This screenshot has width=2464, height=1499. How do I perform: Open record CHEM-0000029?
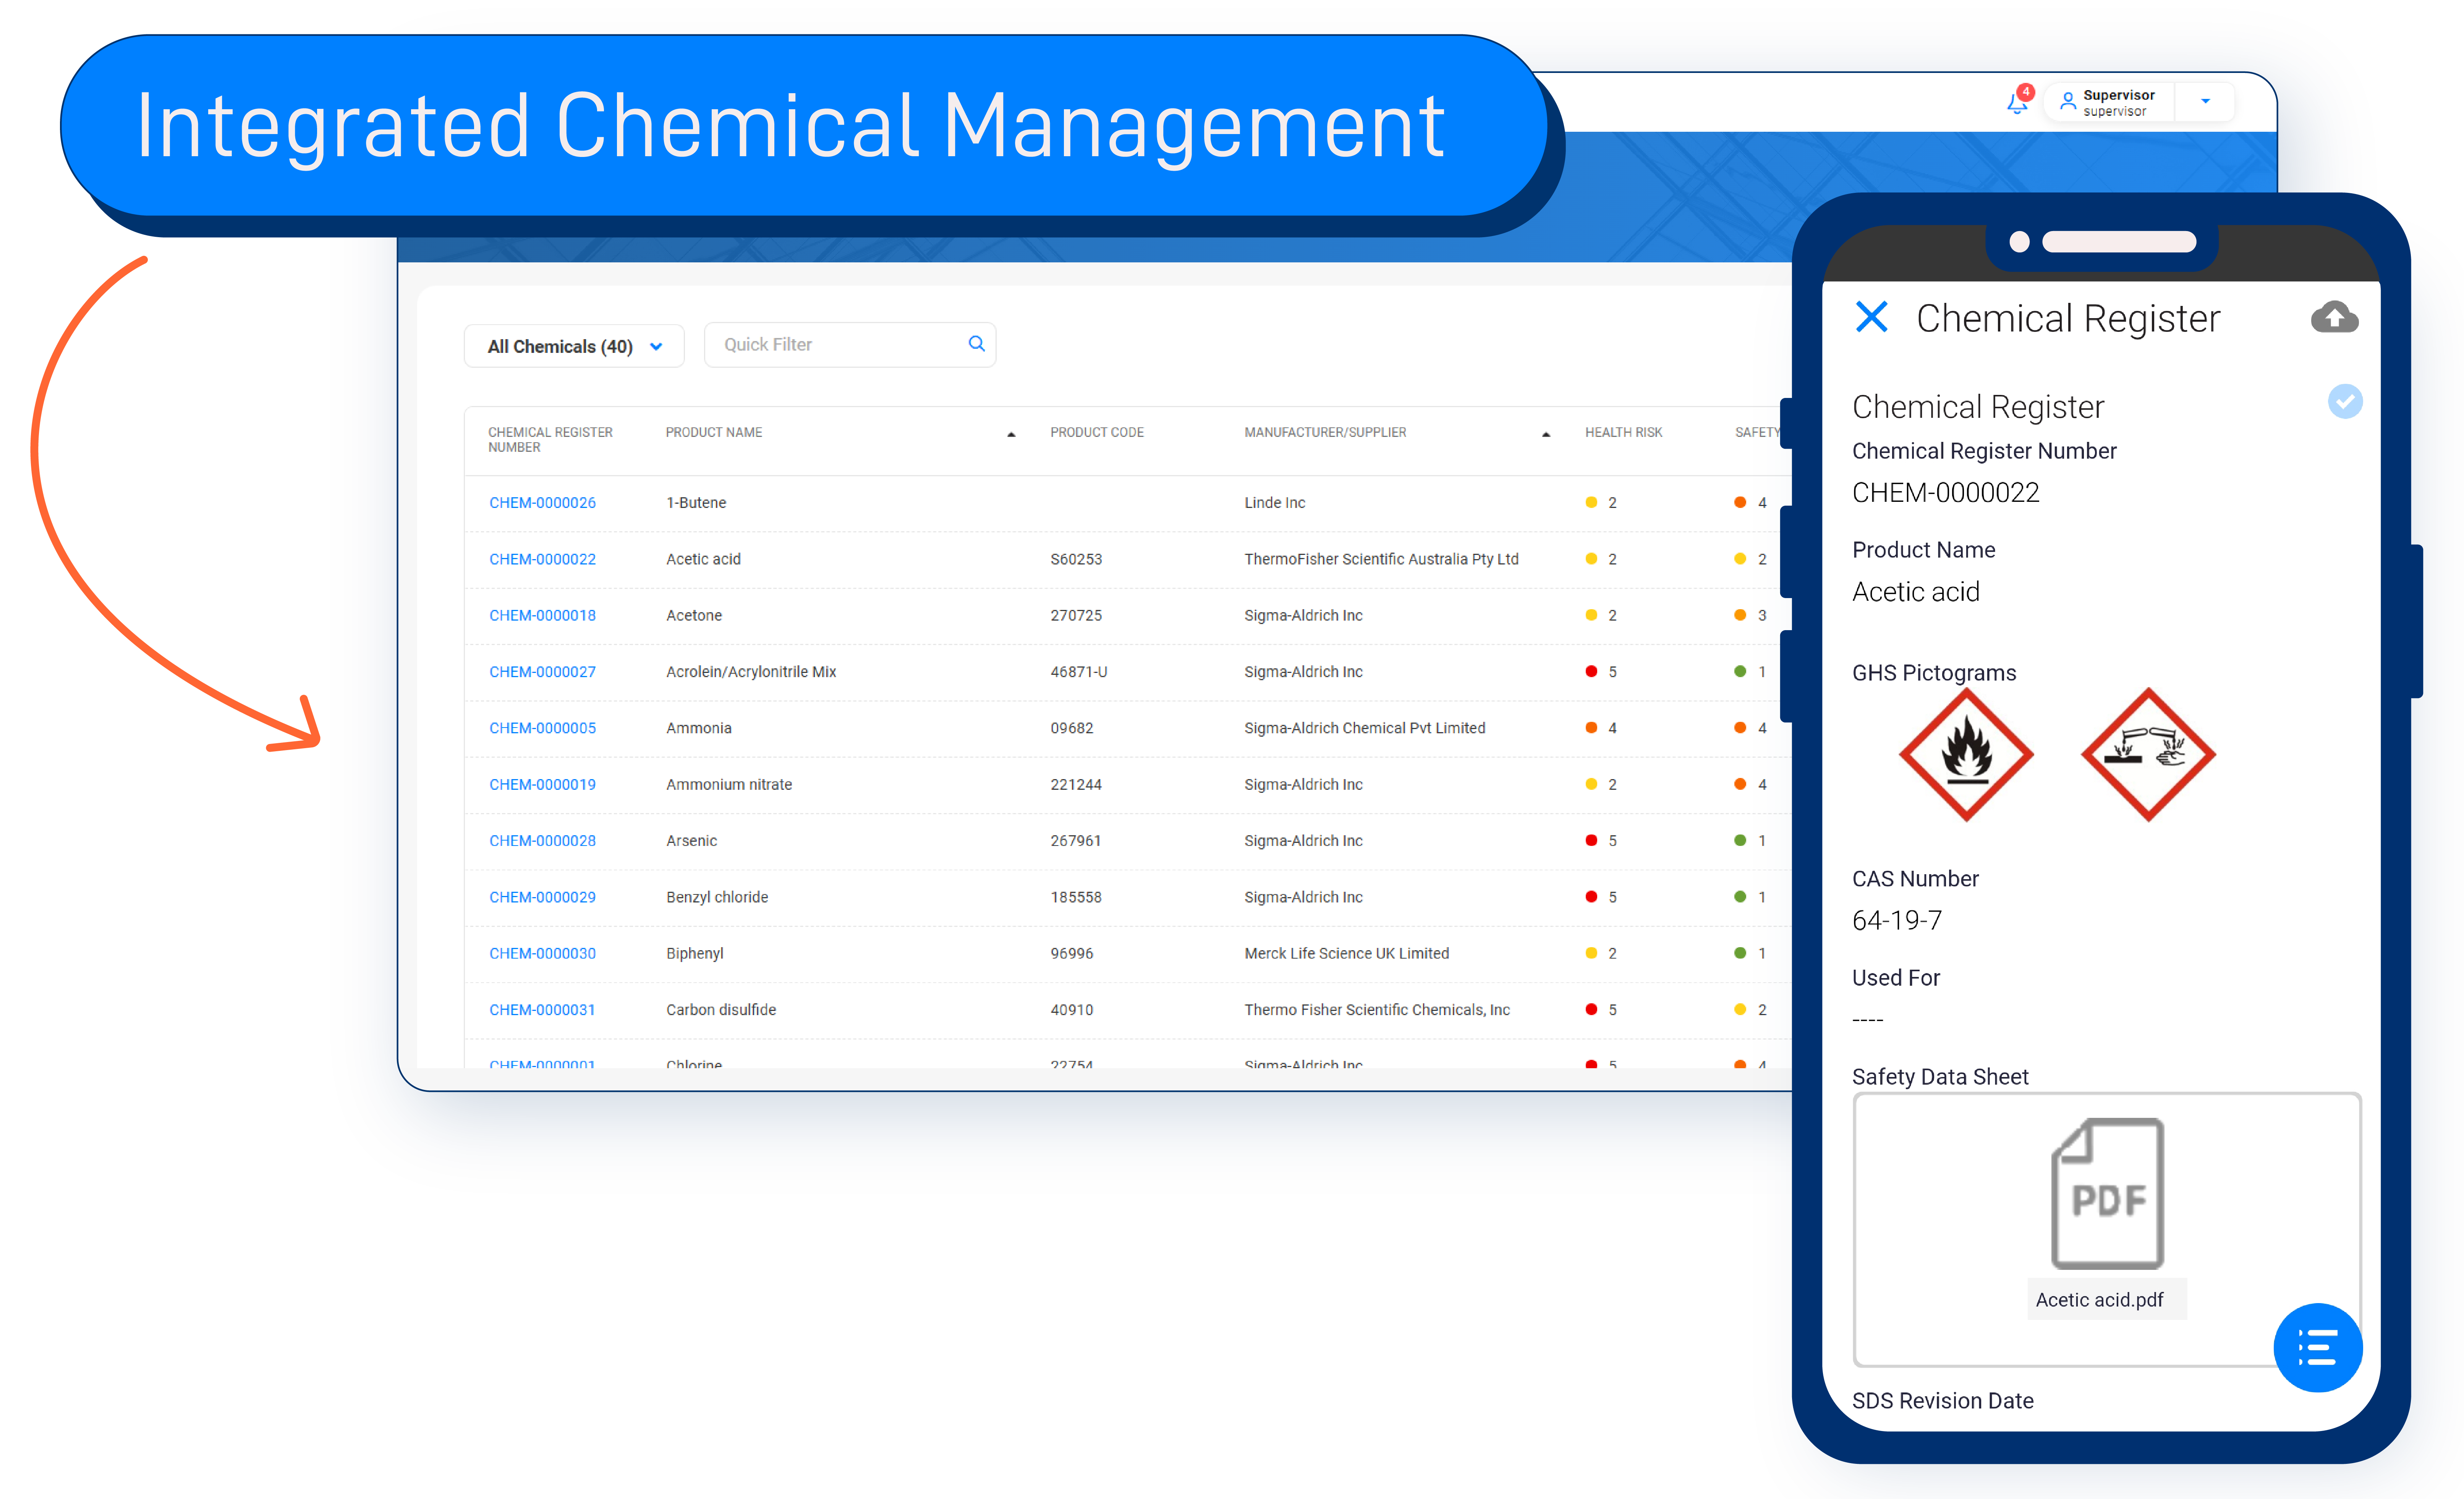pyautogui.click(x=542, y=897)
